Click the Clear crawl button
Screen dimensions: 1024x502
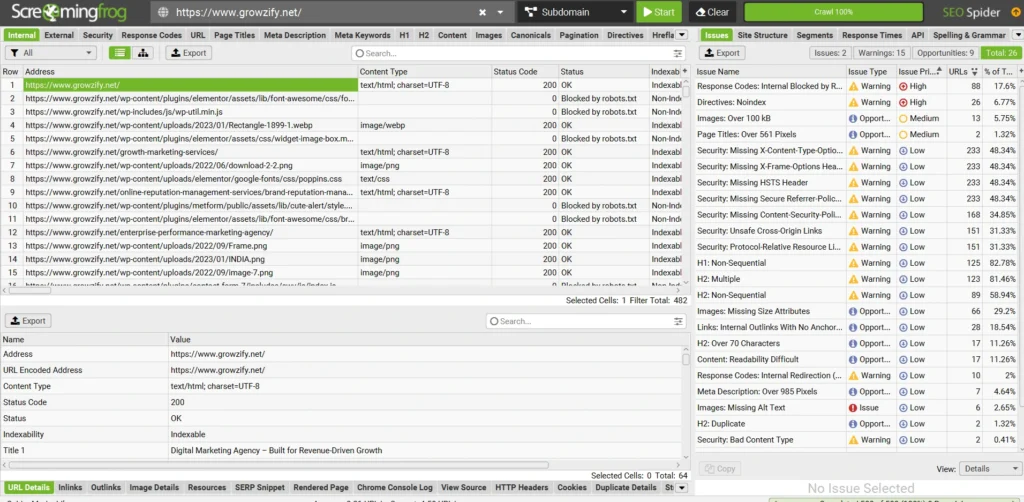click(712, 12)
